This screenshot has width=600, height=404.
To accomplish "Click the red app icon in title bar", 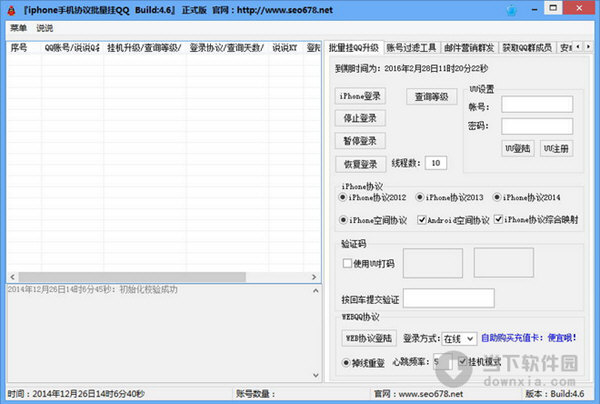I will [11, 10].
